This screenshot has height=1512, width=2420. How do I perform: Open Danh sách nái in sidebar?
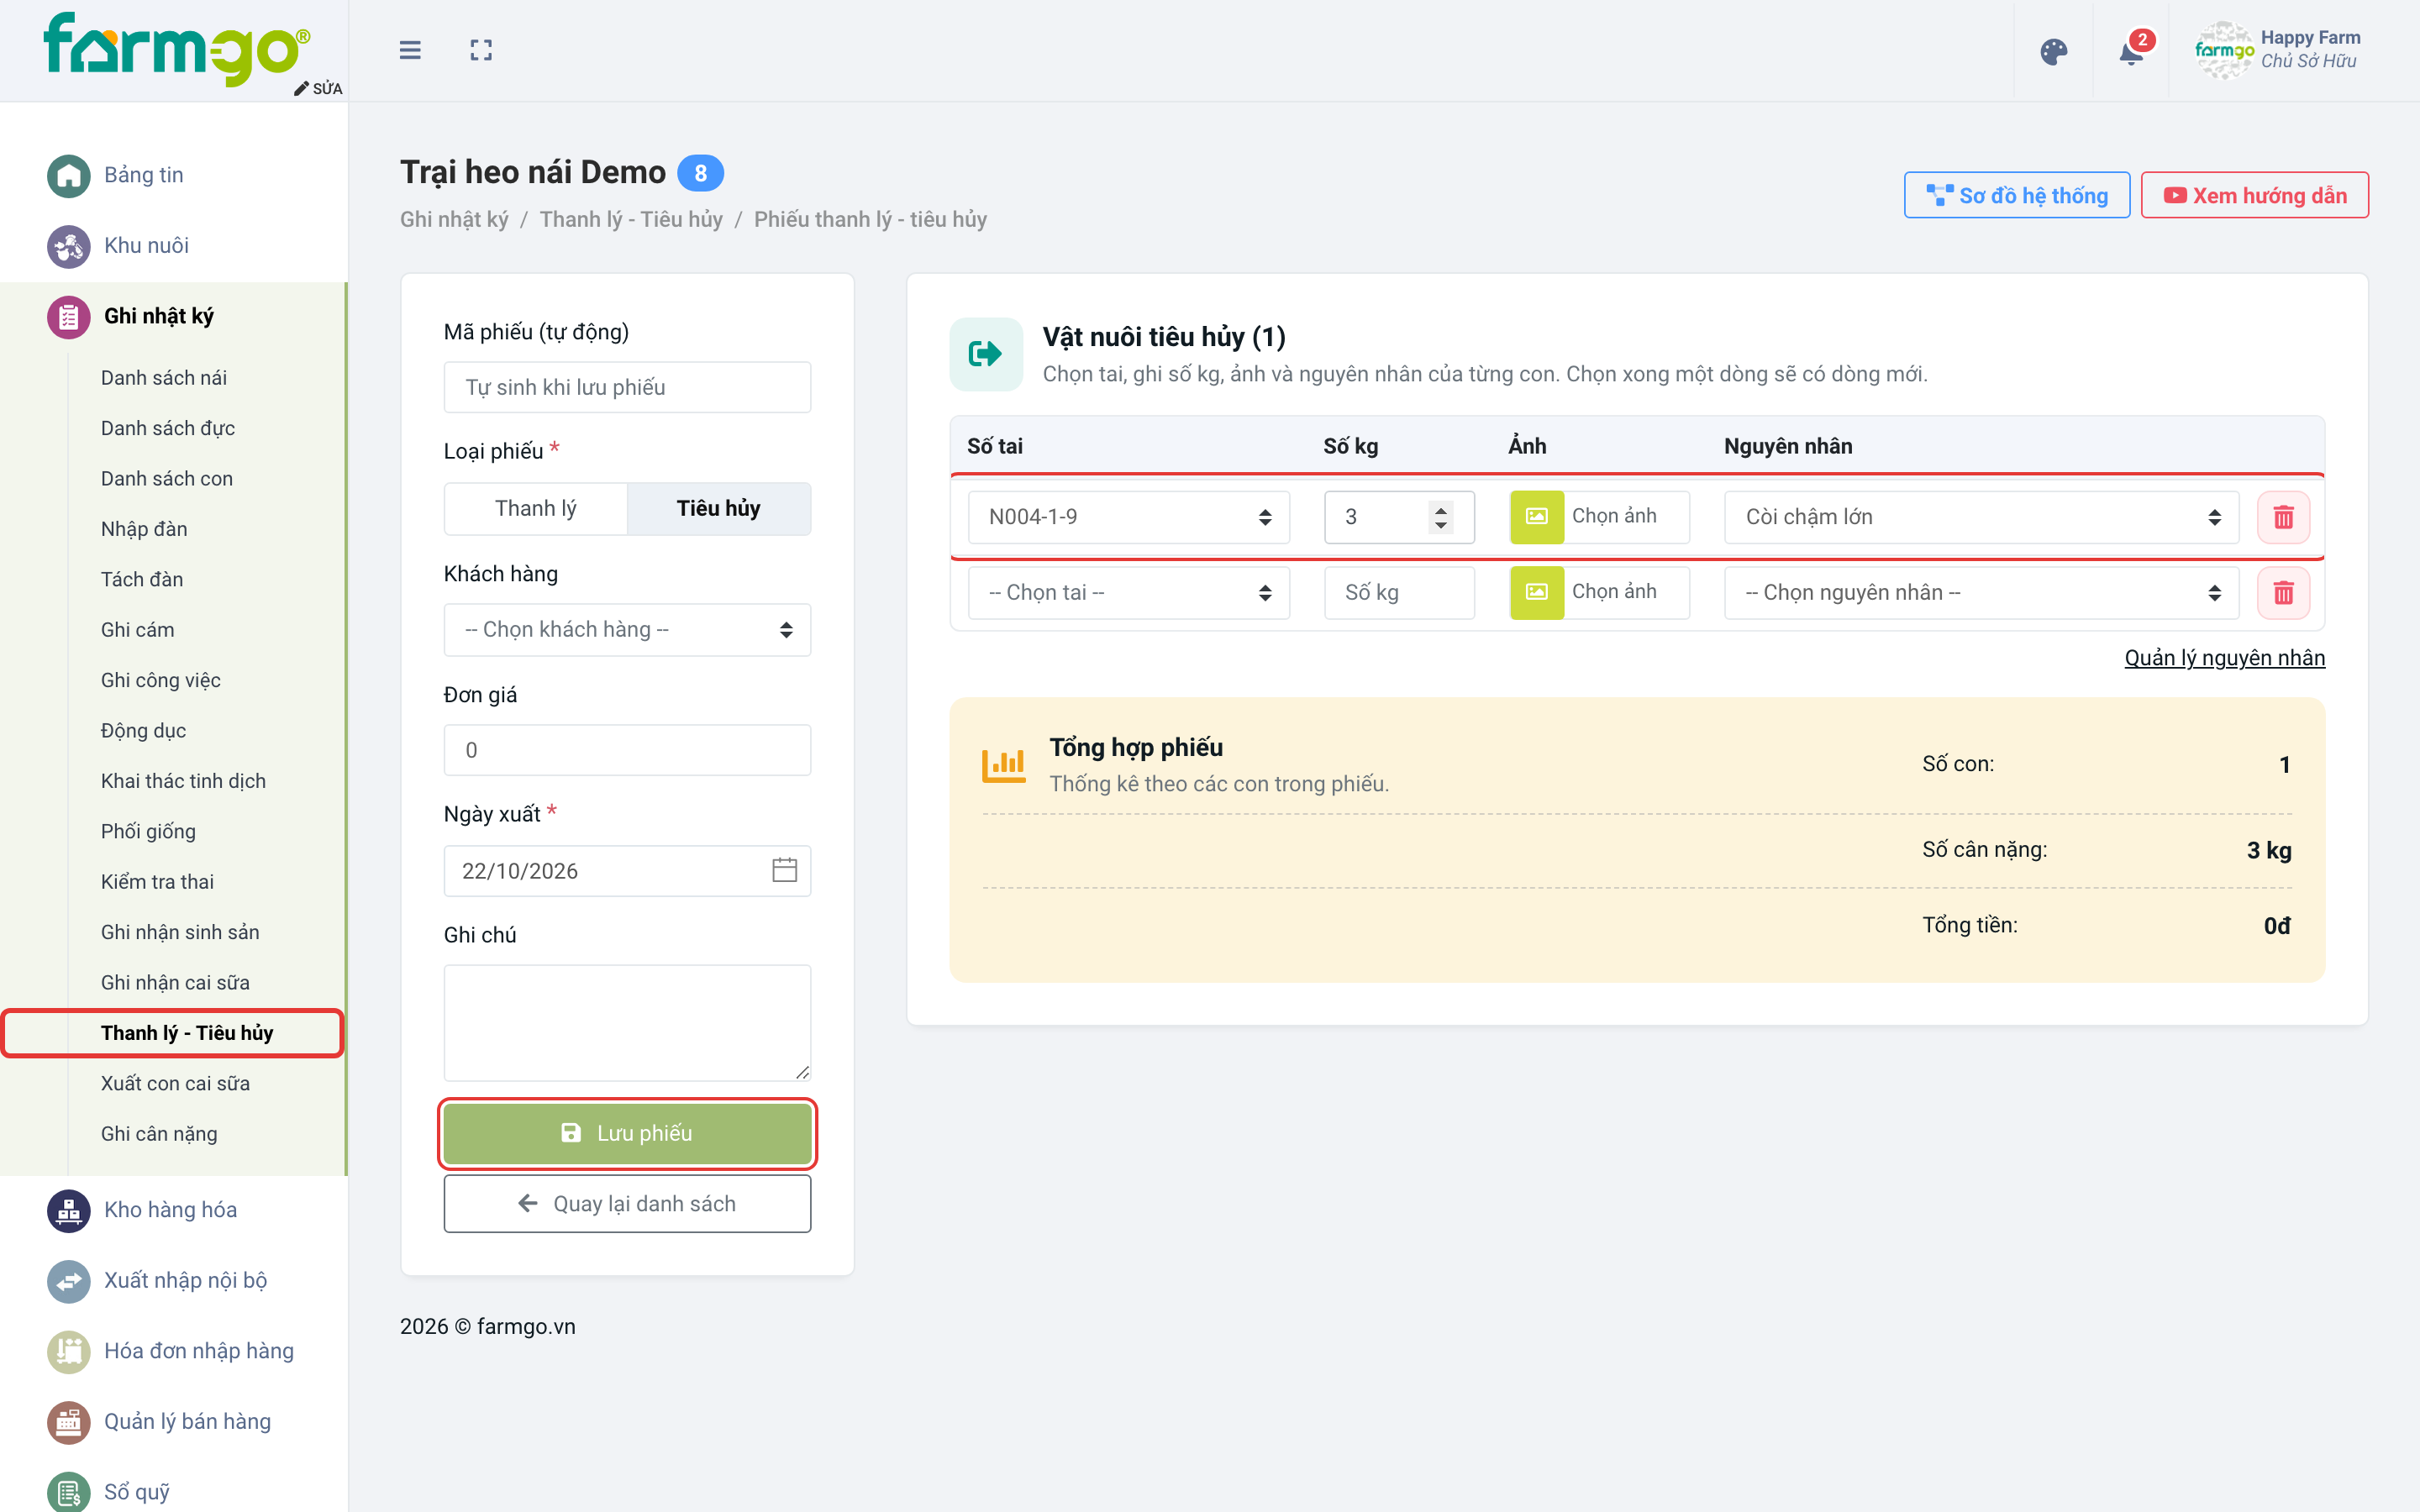164,378
